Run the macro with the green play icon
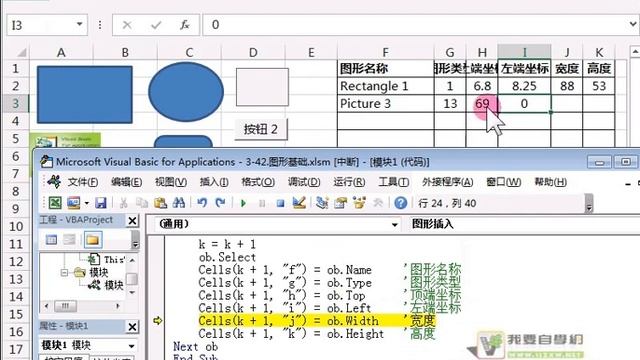The image size is (640, 360). (243, 203)
